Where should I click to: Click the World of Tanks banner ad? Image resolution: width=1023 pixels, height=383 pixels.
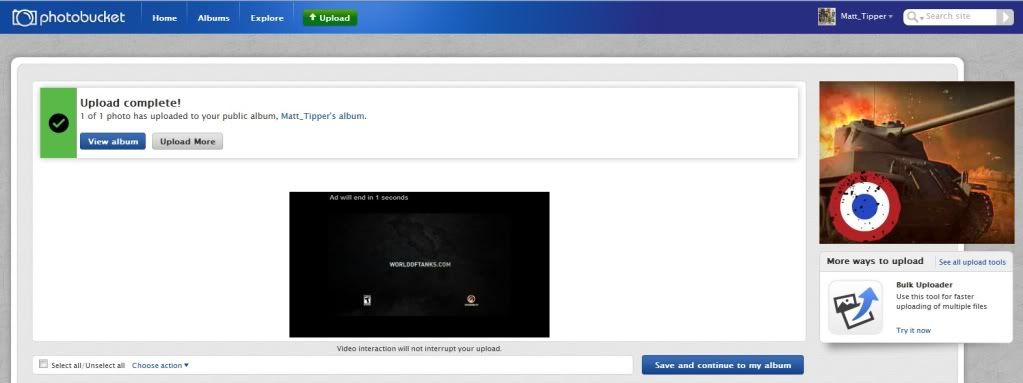pyautogui.click(x=916, y=162)
